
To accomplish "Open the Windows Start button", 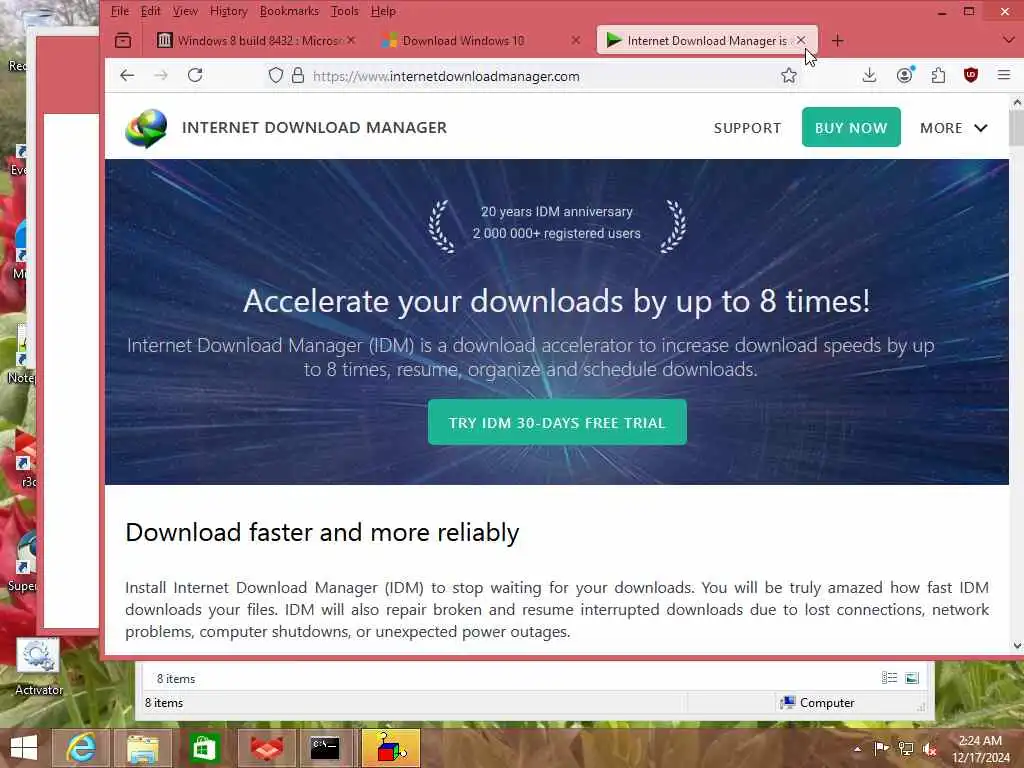I will (x=24, y=748).
